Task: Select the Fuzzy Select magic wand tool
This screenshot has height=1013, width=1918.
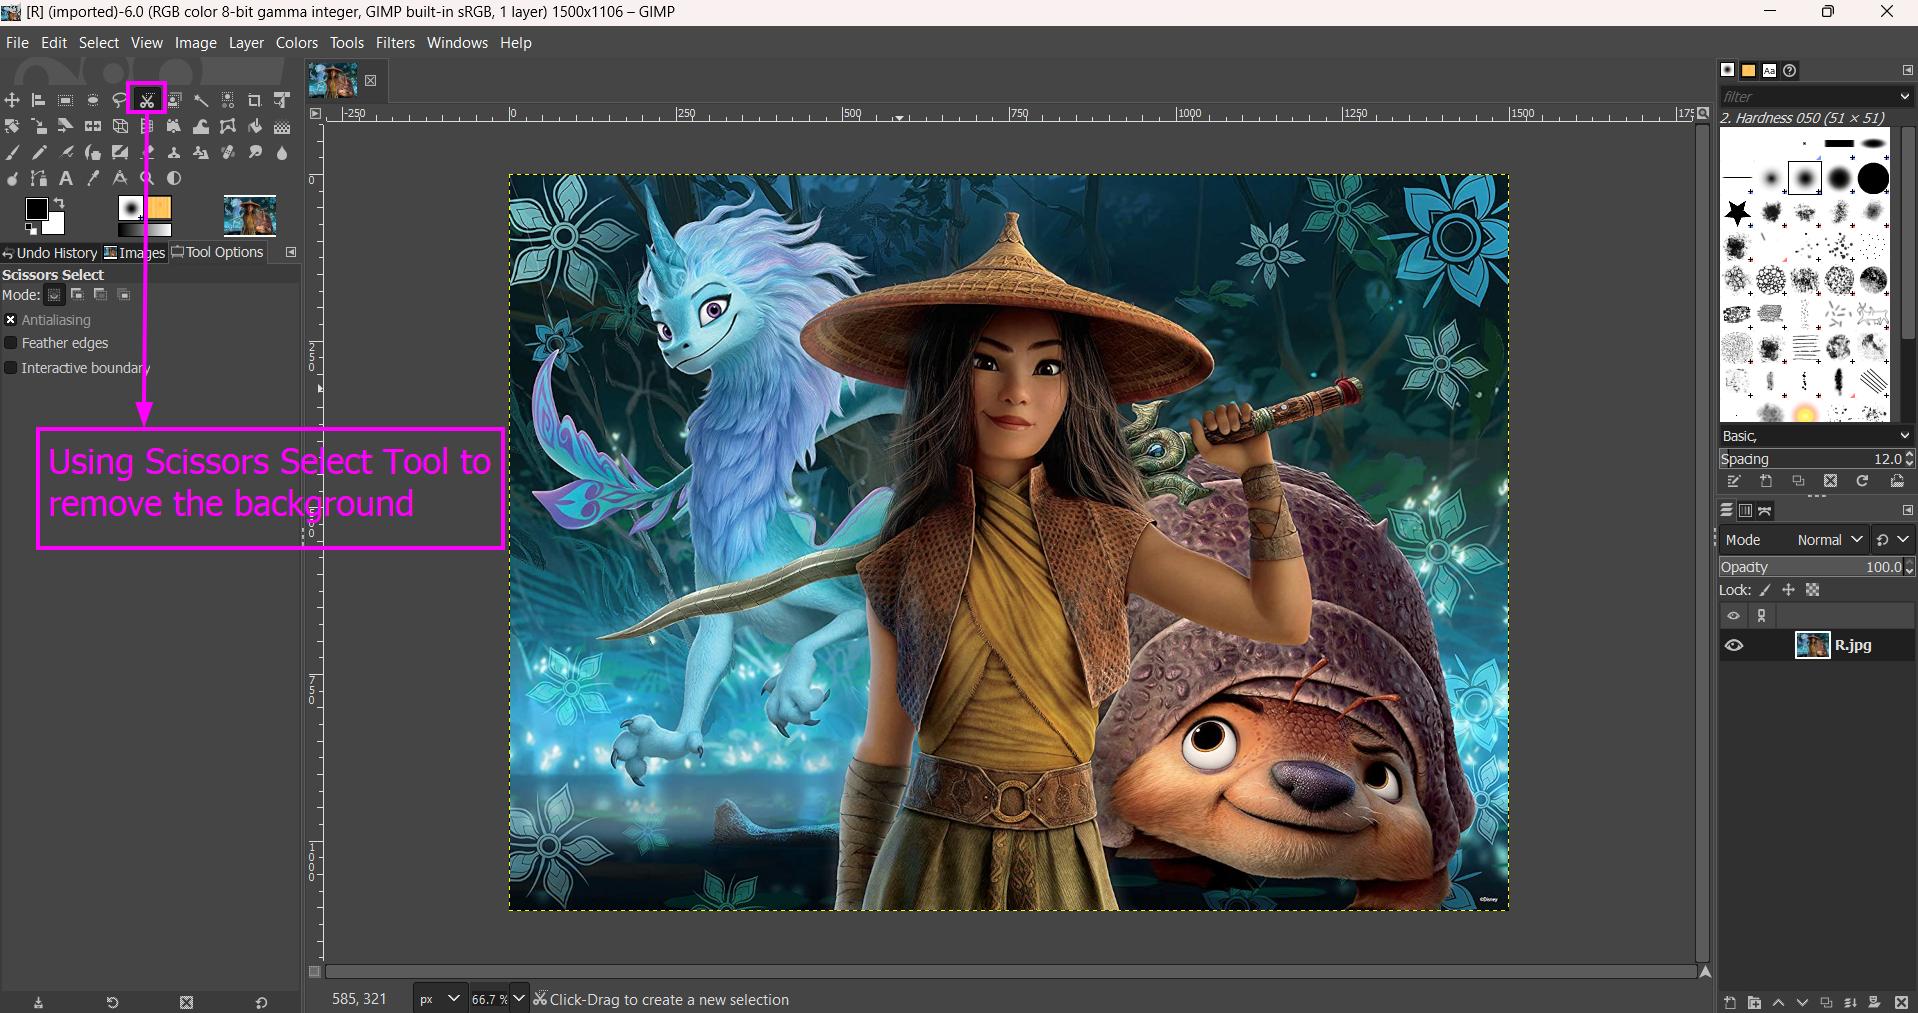Action: point(201,100)
